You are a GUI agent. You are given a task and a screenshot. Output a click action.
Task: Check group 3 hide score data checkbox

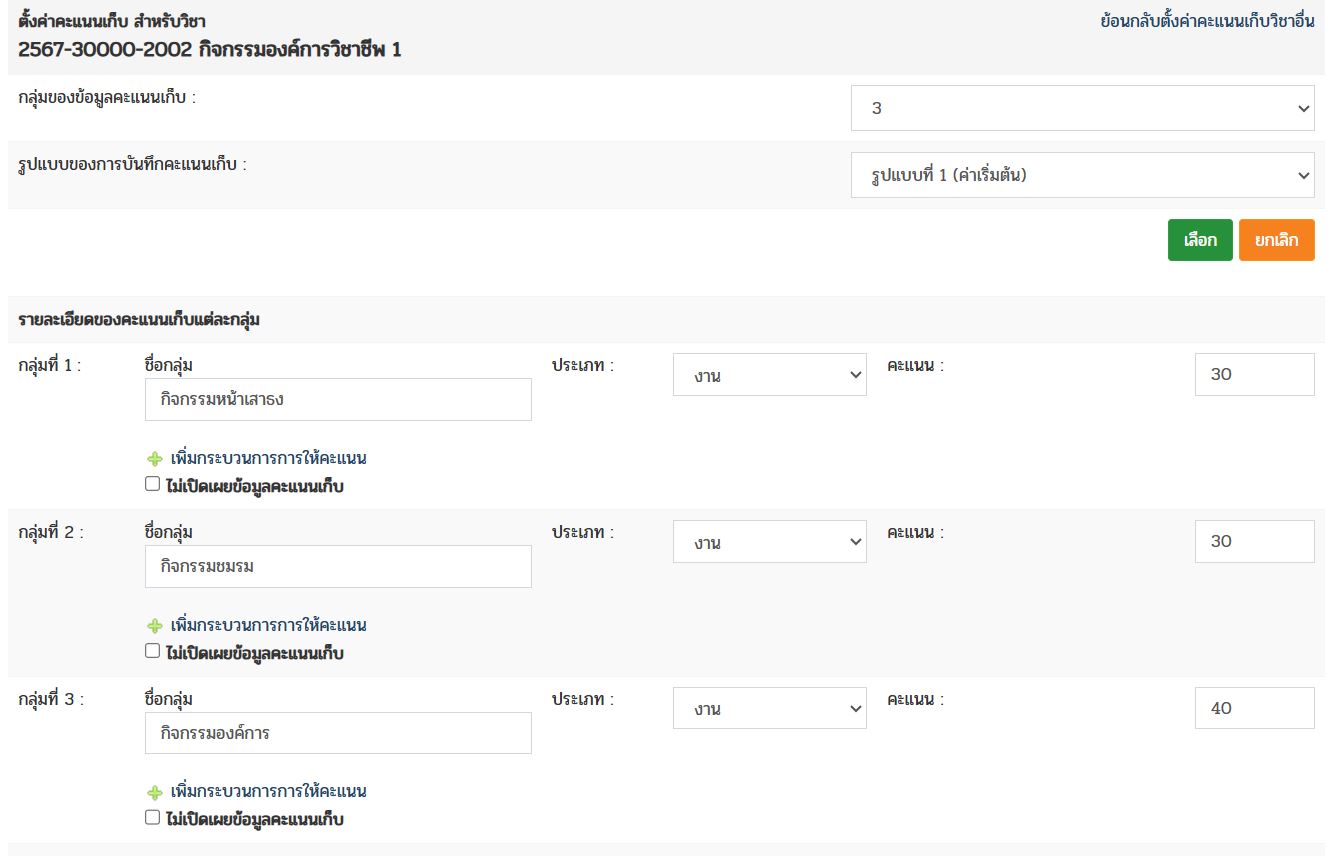tap(152, 817)
